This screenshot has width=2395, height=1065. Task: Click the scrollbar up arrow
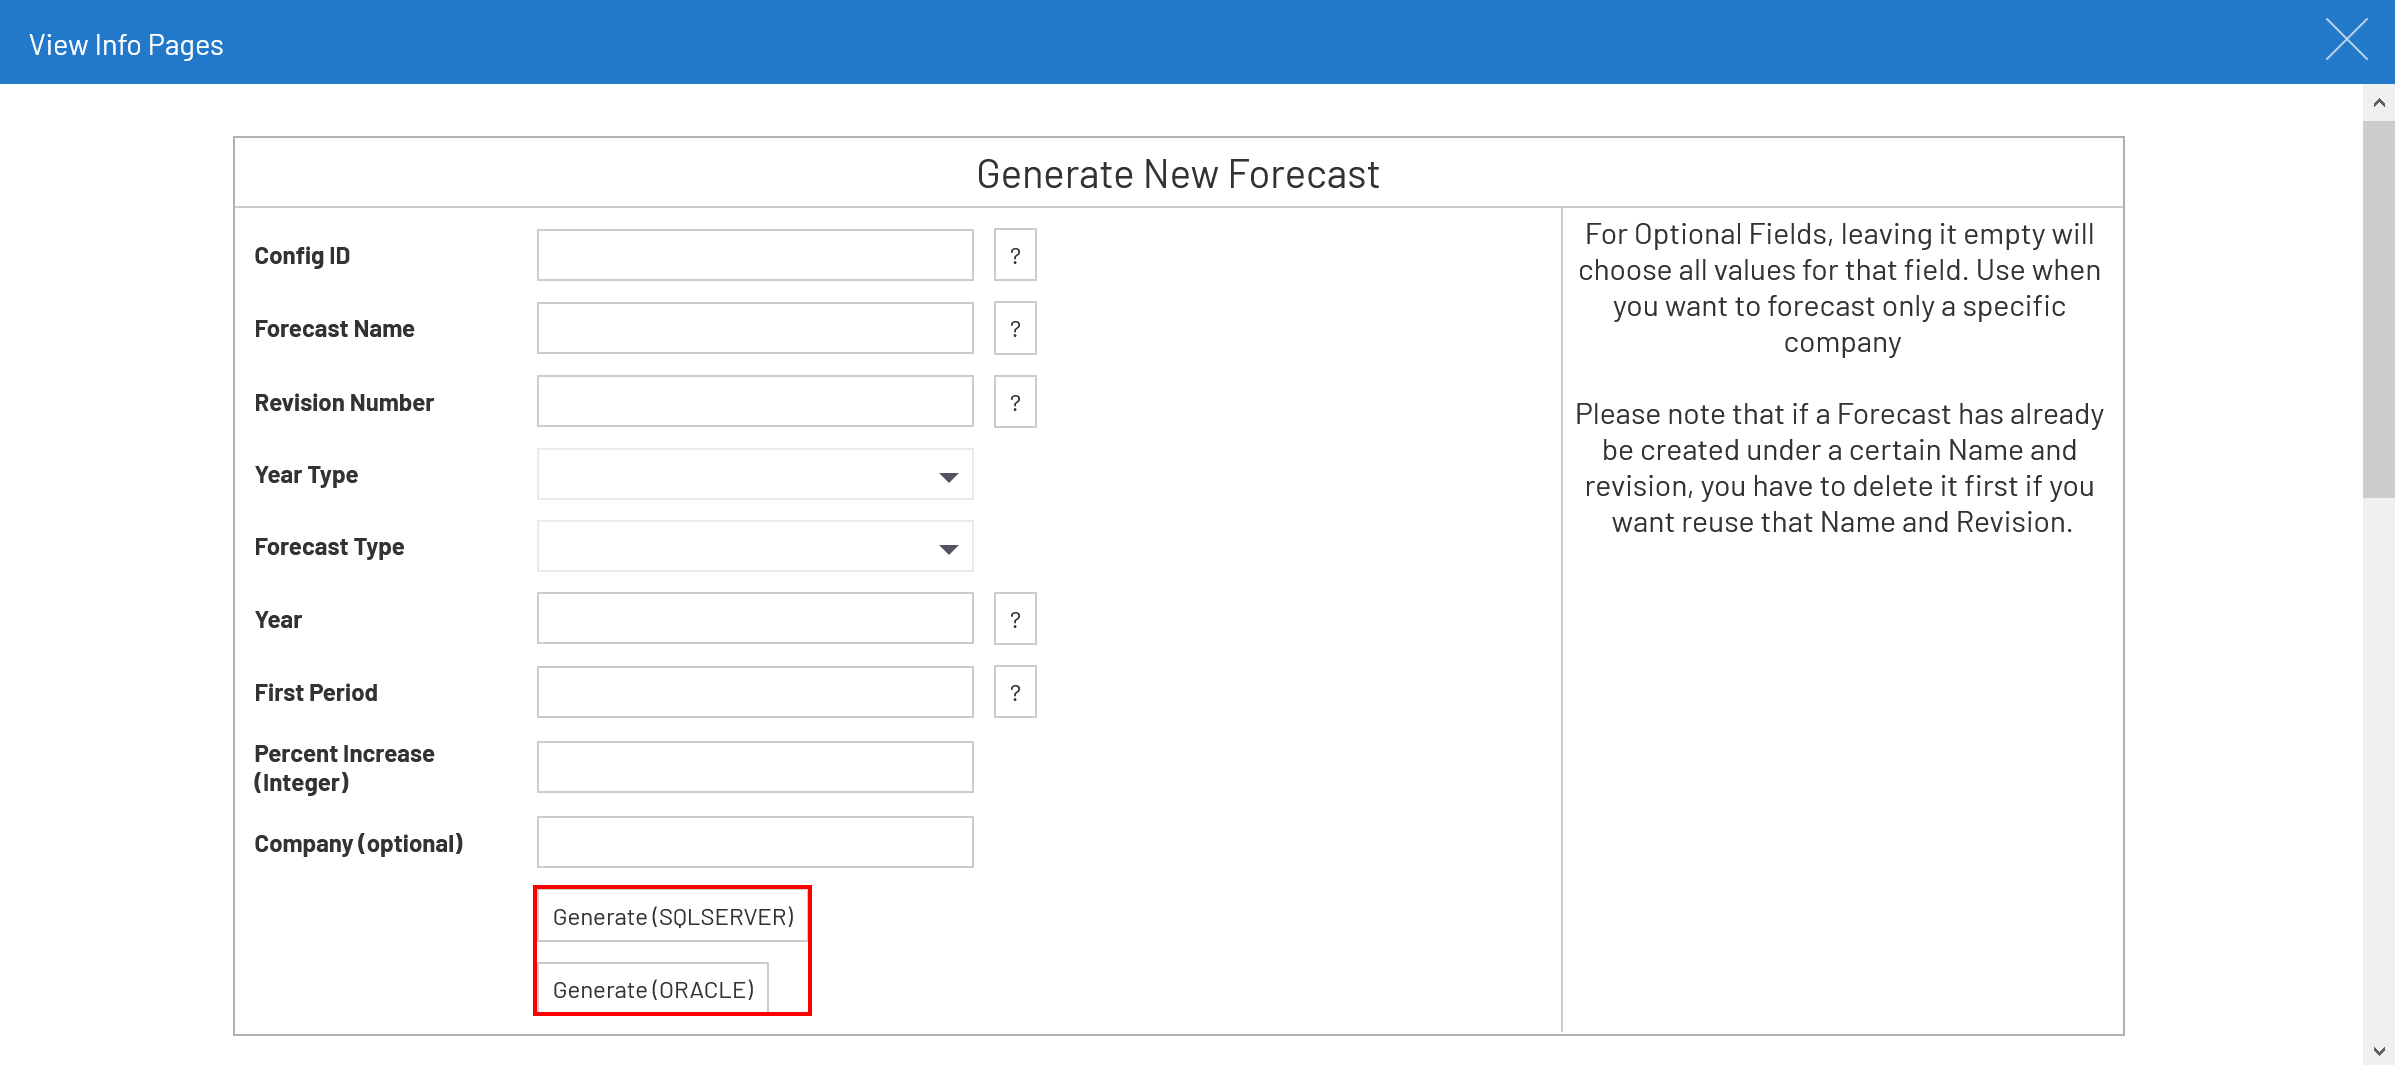point(2378,103)
